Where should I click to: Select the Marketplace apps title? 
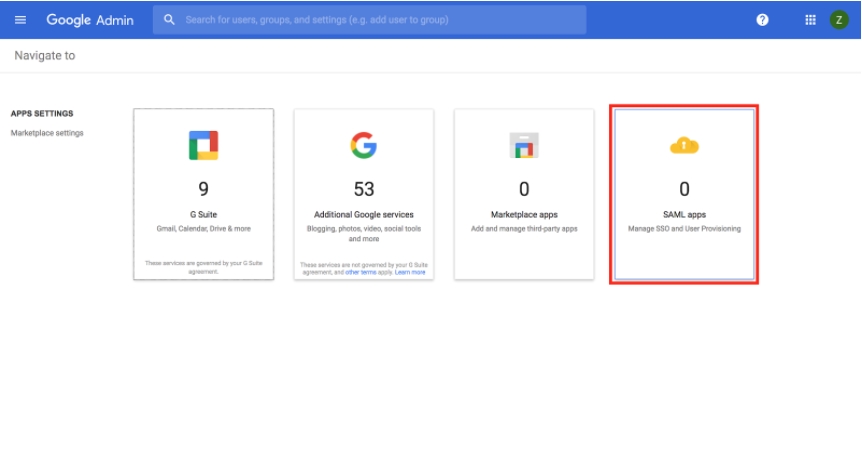pyautogui.click(x=524, y=214)
